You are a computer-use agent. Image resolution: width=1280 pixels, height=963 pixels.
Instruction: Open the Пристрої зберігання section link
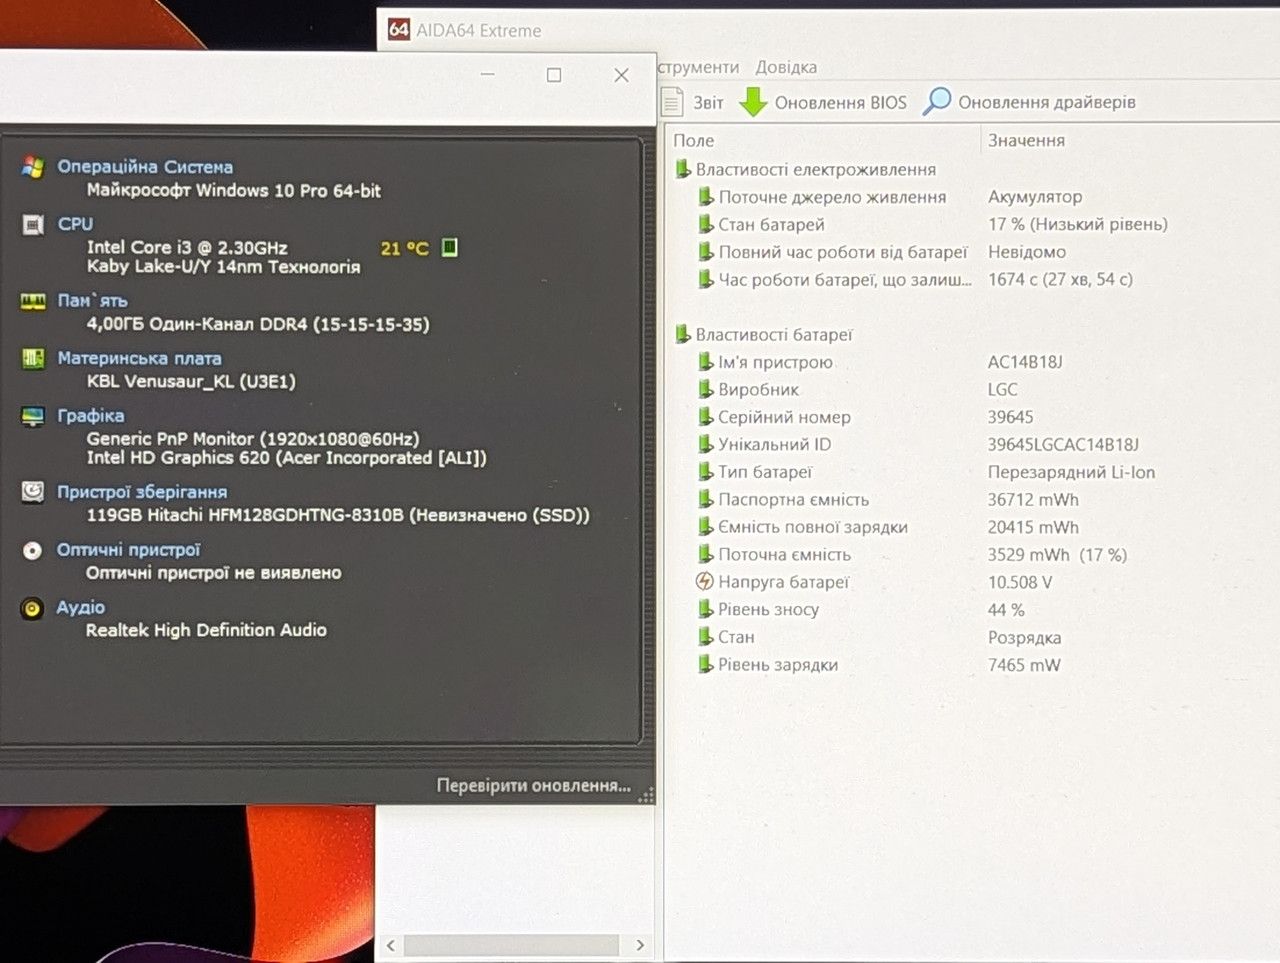[142, 492]
